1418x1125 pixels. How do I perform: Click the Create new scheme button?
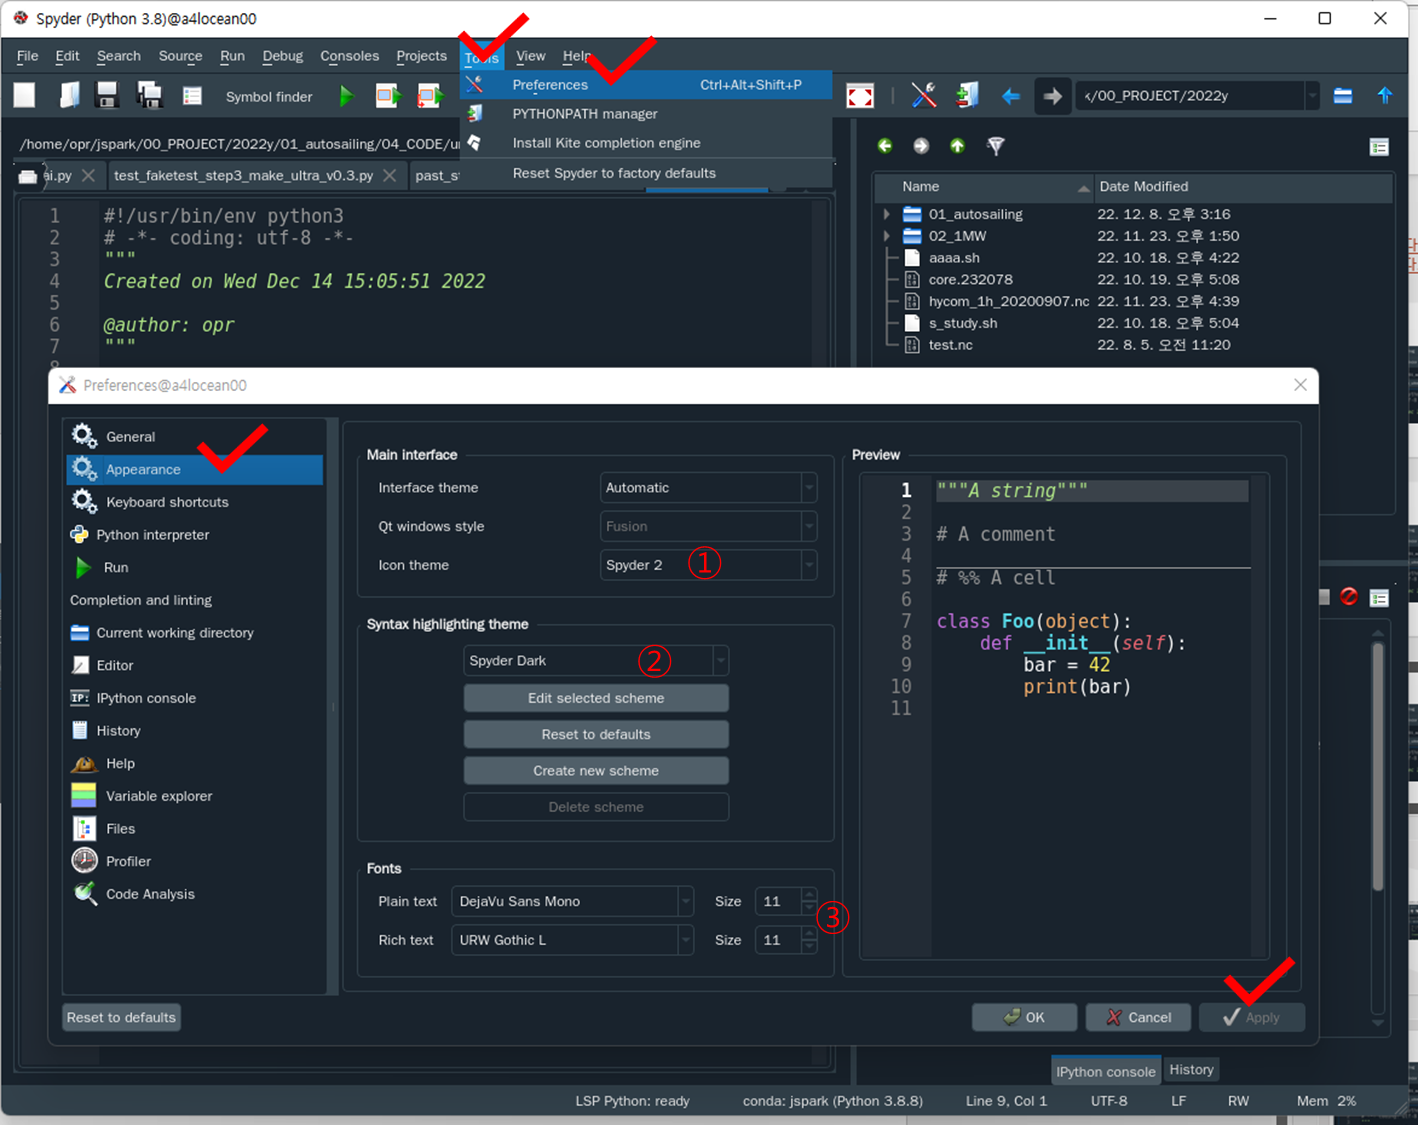pyautogui.click(x=596, y=771)
